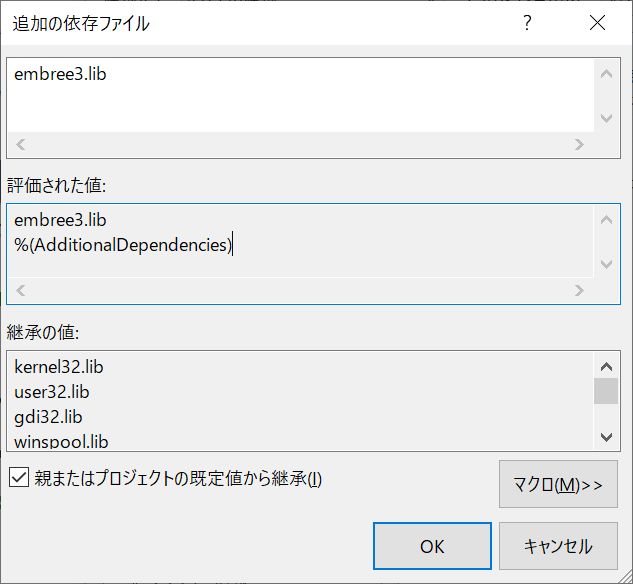Click down arrow of top edit box scrollbar

[606, 118]
